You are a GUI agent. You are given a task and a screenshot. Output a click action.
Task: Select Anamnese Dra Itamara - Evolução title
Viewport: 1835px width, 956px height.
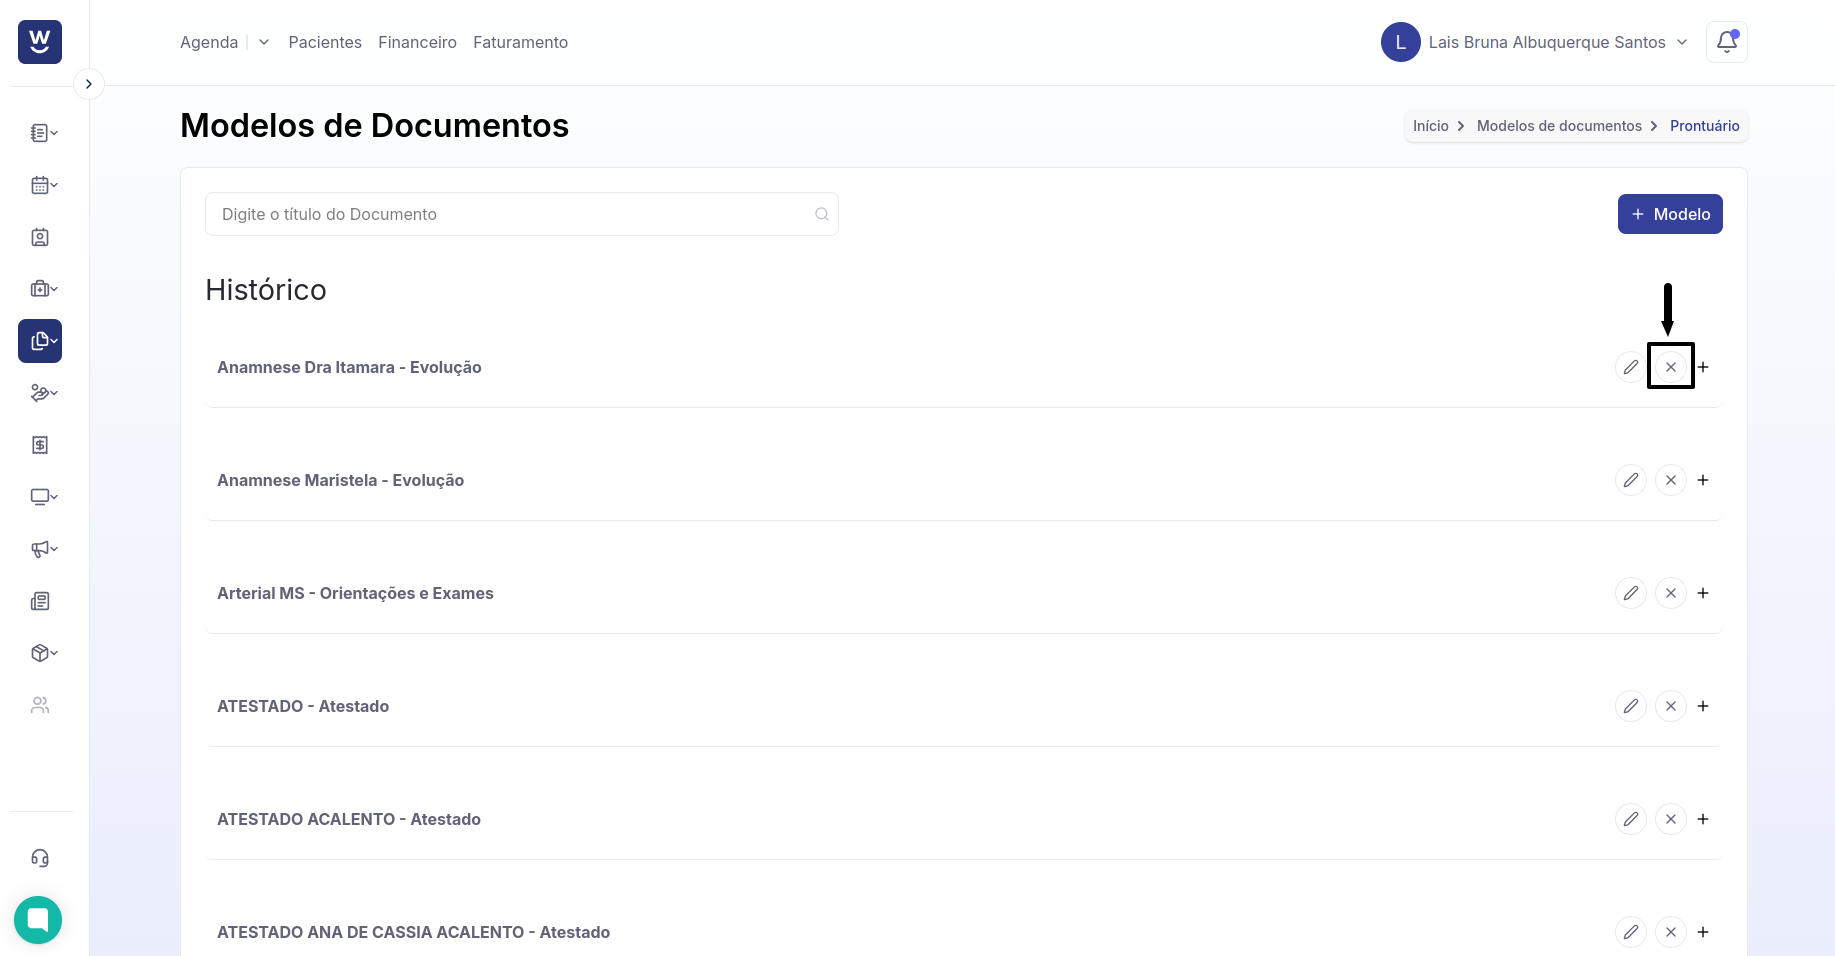349,367
